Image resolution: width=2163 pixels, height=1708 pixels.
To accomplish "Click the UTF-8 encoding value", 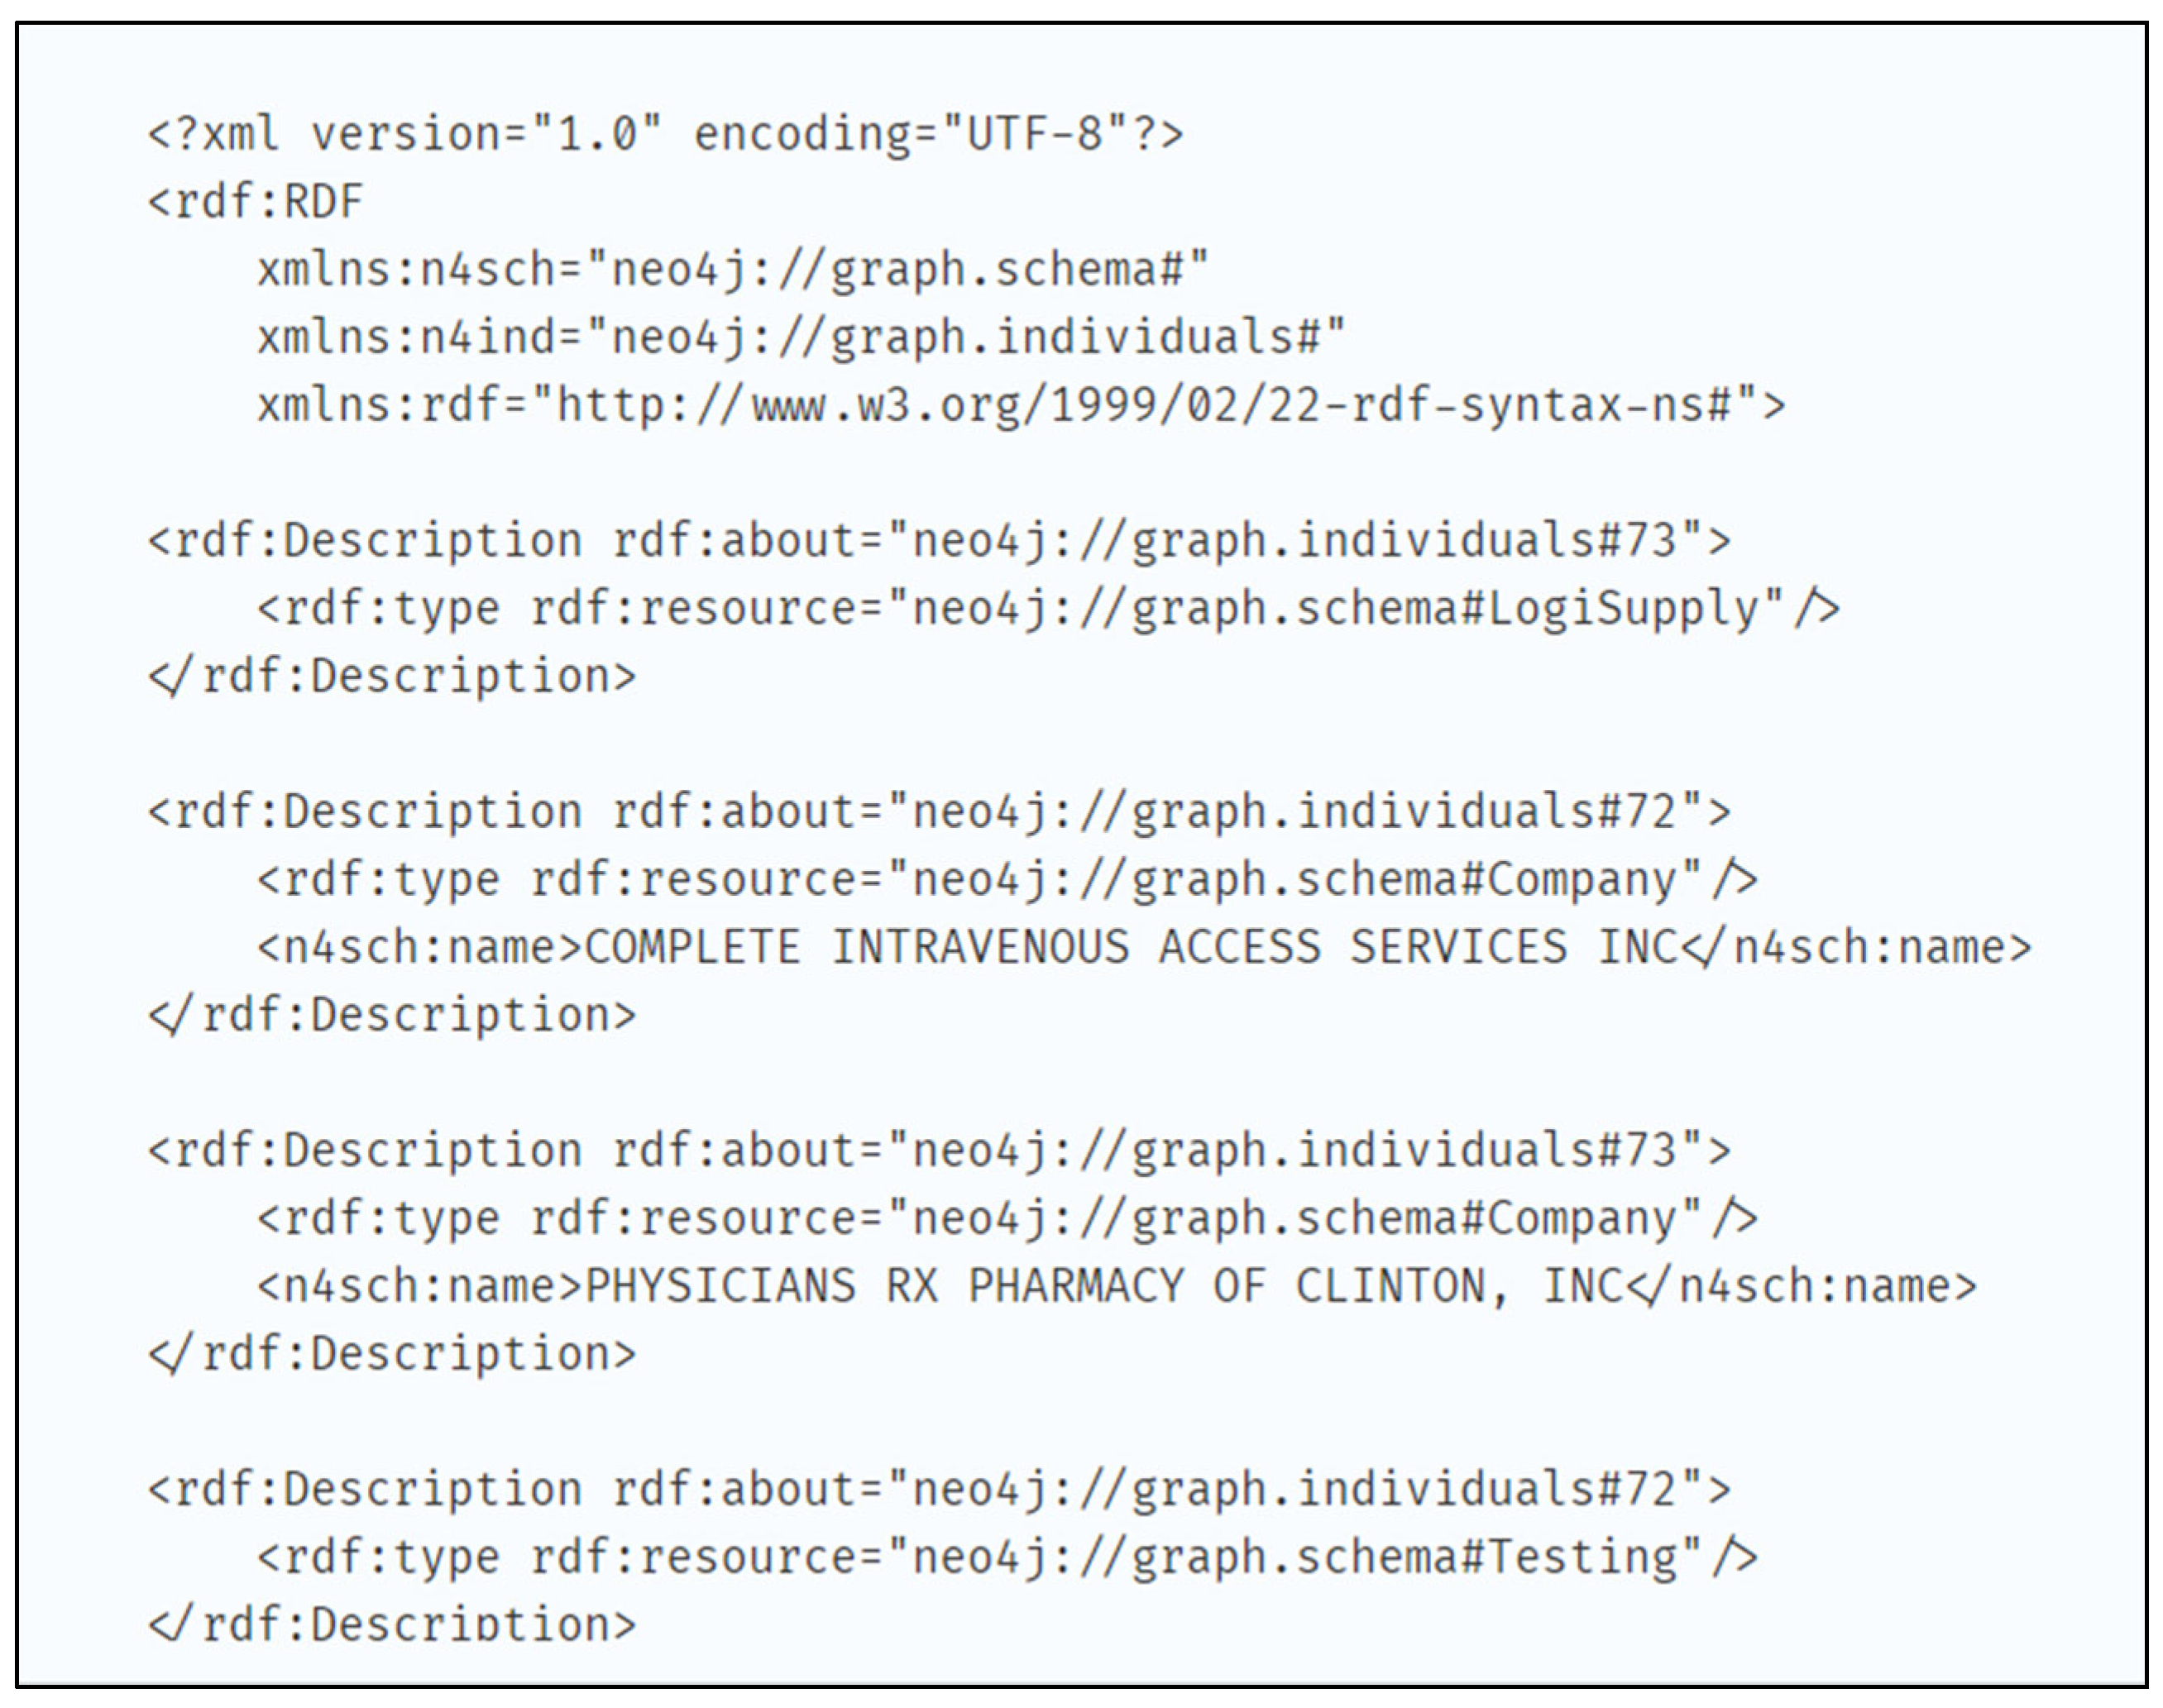I will (x=1035, y=134).
